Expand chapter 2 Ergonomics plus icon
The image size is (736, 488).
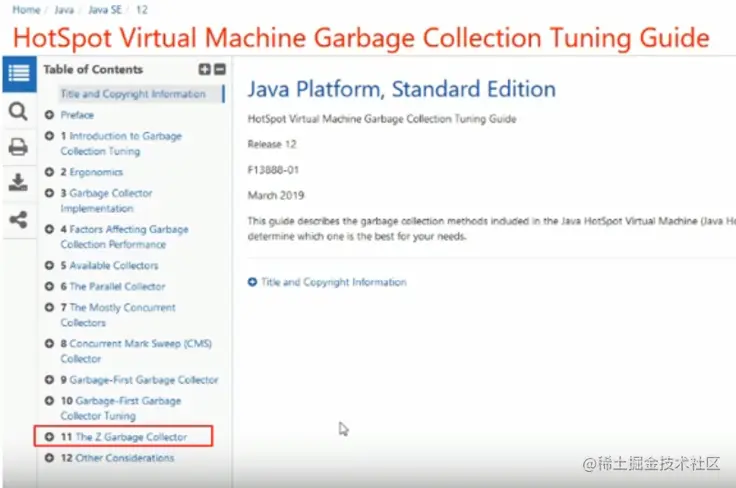pos(49,172)
